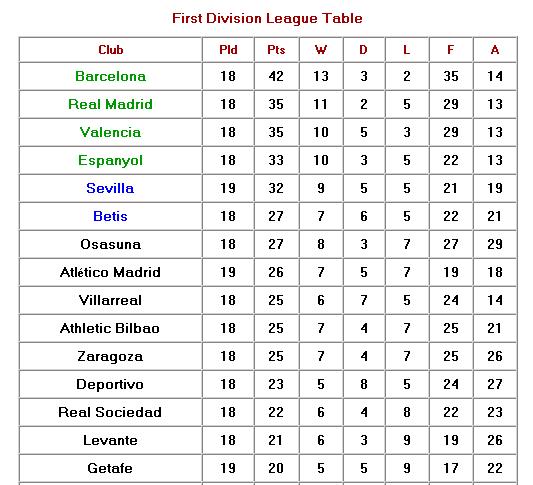533x485 pixels.
Task: Click the Pts column header
Action: tap(276, 50)
